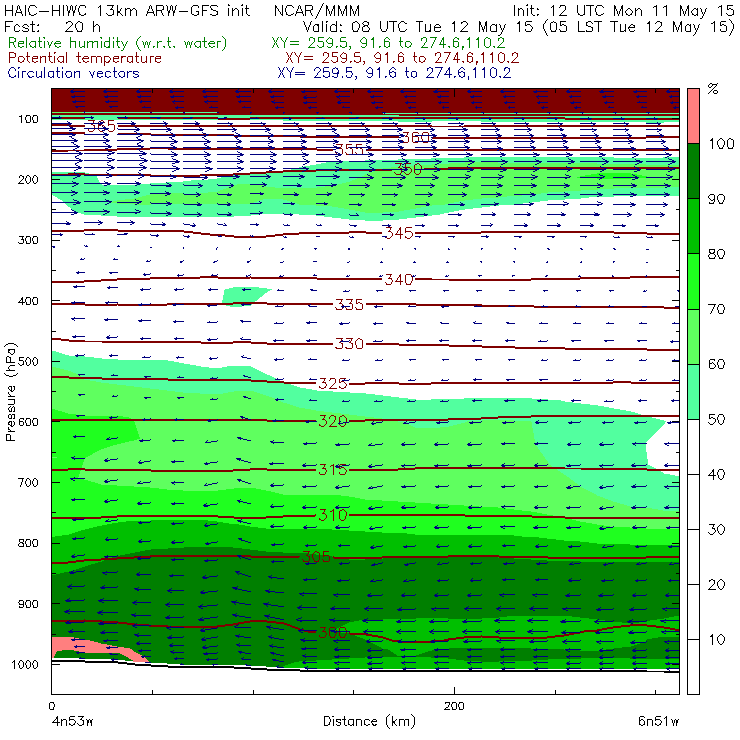This screenshot has width=740, height=740.
Task: Click the darkest green 90–100% colorbar segment
Action: pyautogui.click(x=693, y=171)
